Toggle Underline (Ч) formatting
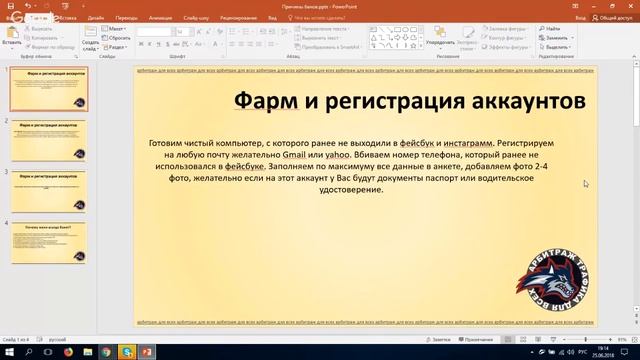640x360 pixels. (x=158, y=44)
